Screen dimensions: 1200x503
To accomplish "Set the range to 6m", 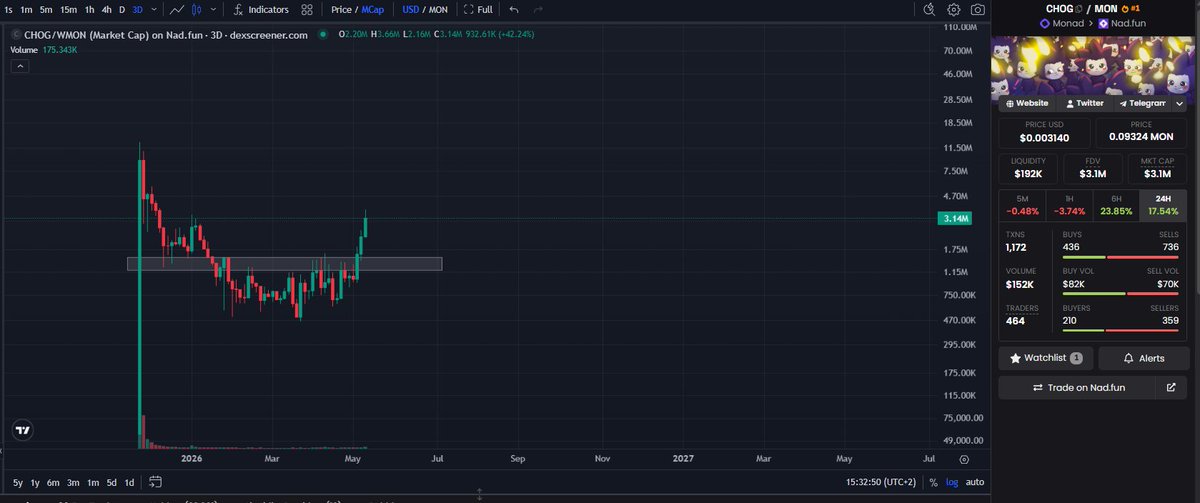I will [54, 482].
